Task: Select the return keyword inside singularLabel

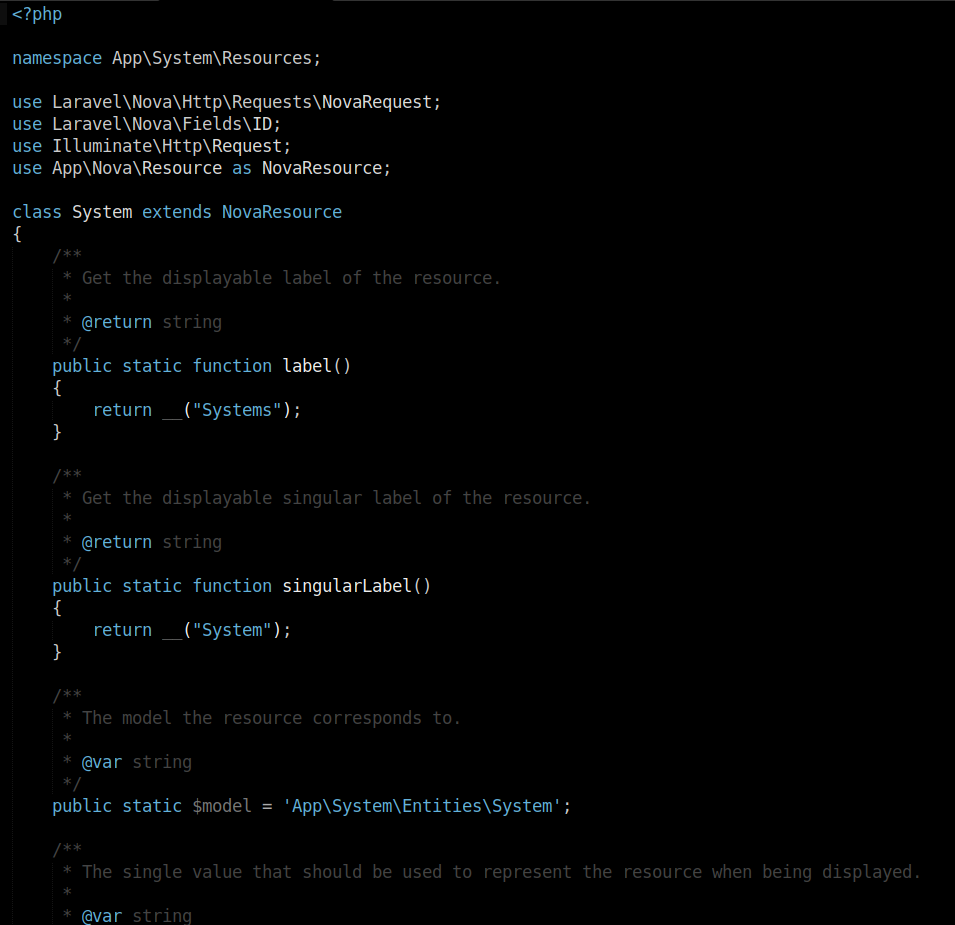Action: 122,629
